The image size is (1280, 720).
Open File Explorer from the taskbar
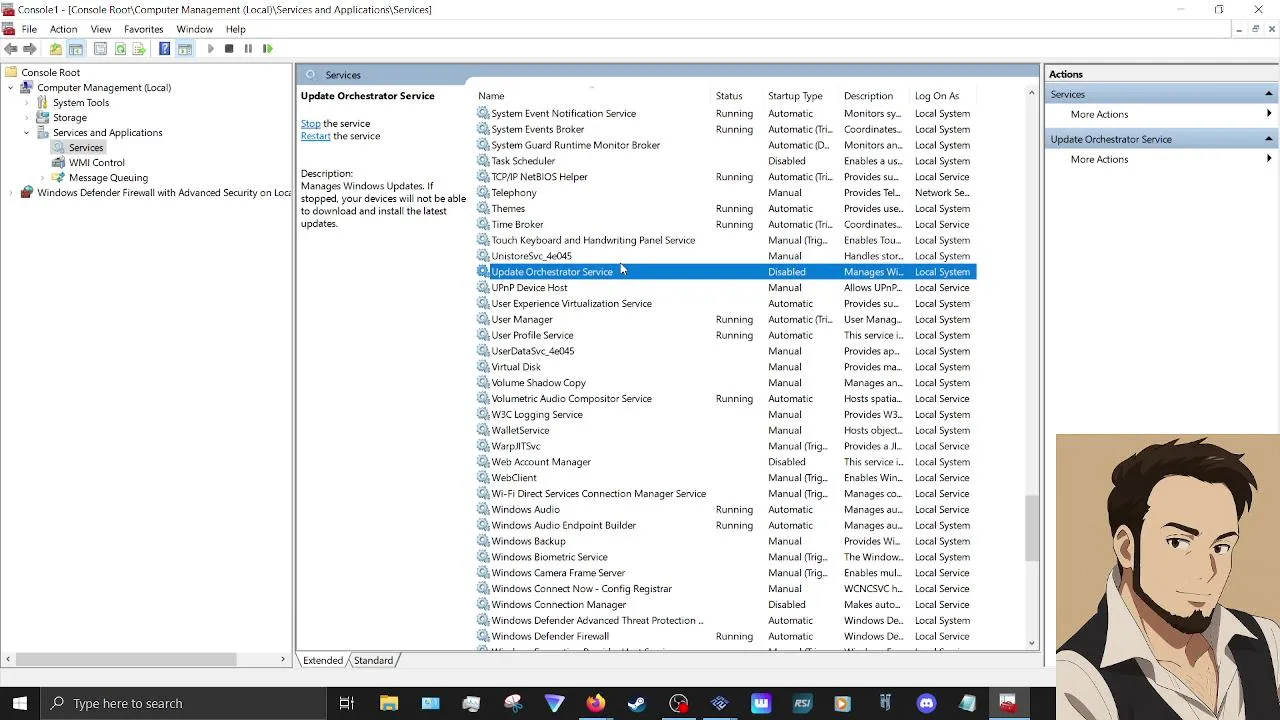(x=389, y=703)
